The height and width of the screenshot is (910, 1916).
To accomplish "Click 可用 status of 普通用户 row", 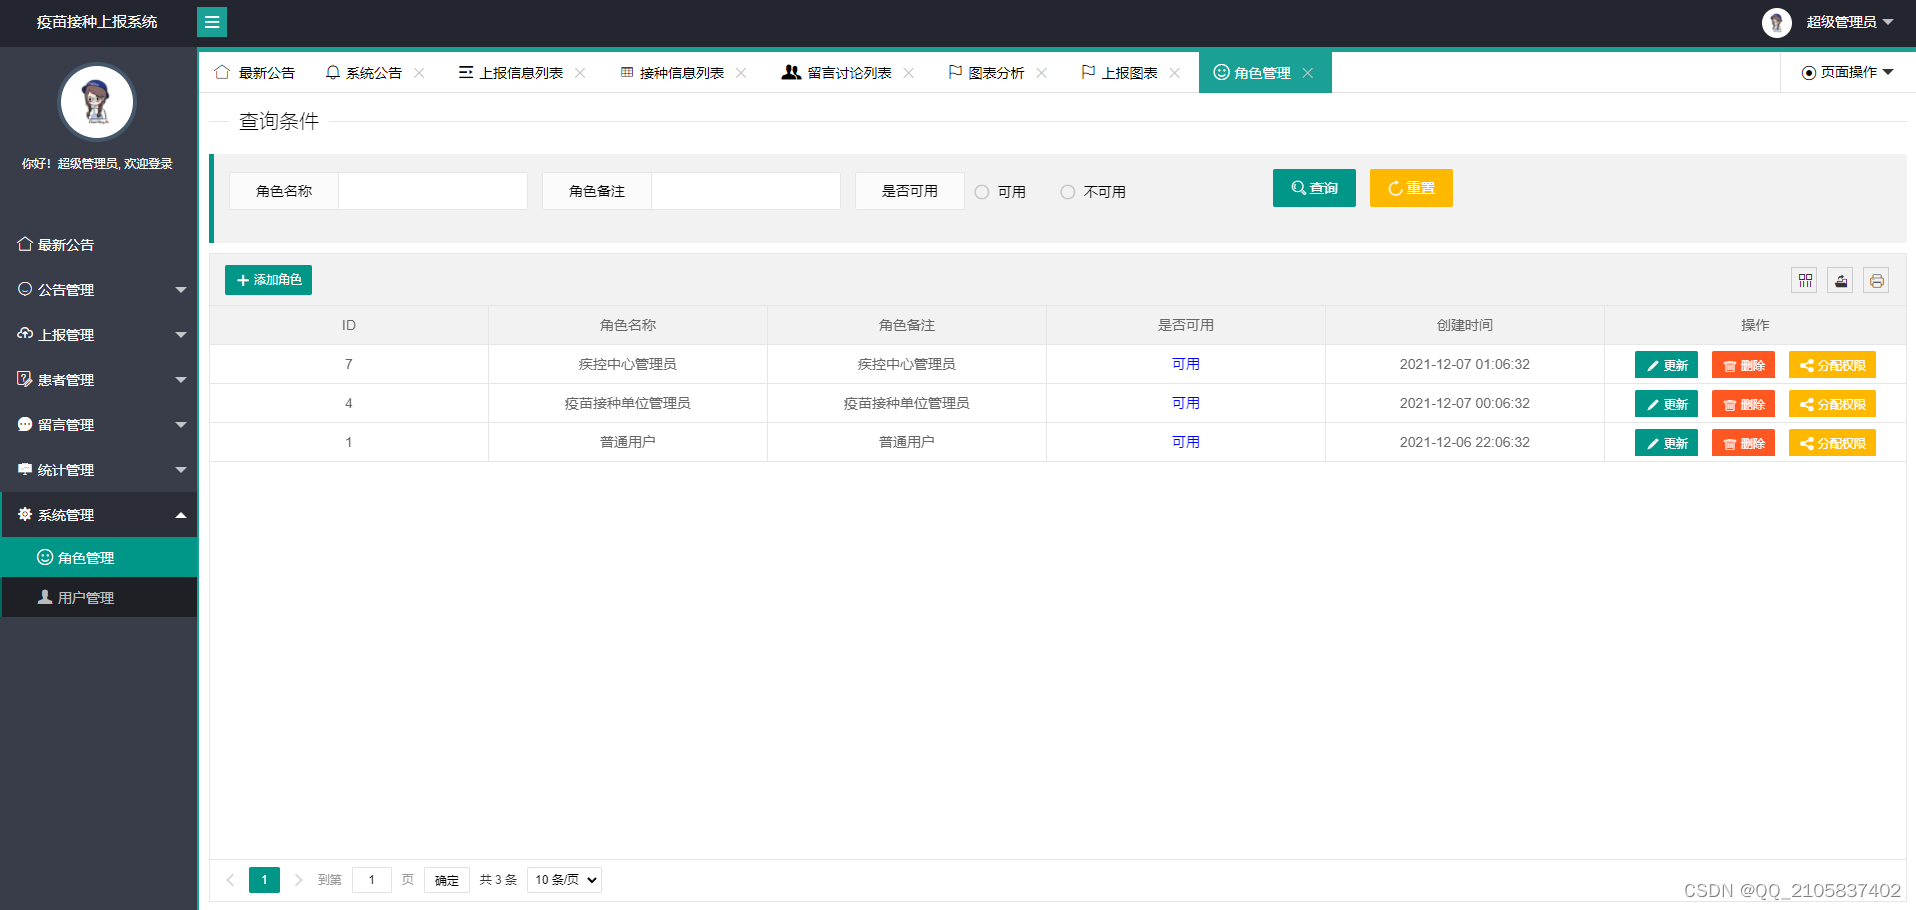I will [1186, 442].
